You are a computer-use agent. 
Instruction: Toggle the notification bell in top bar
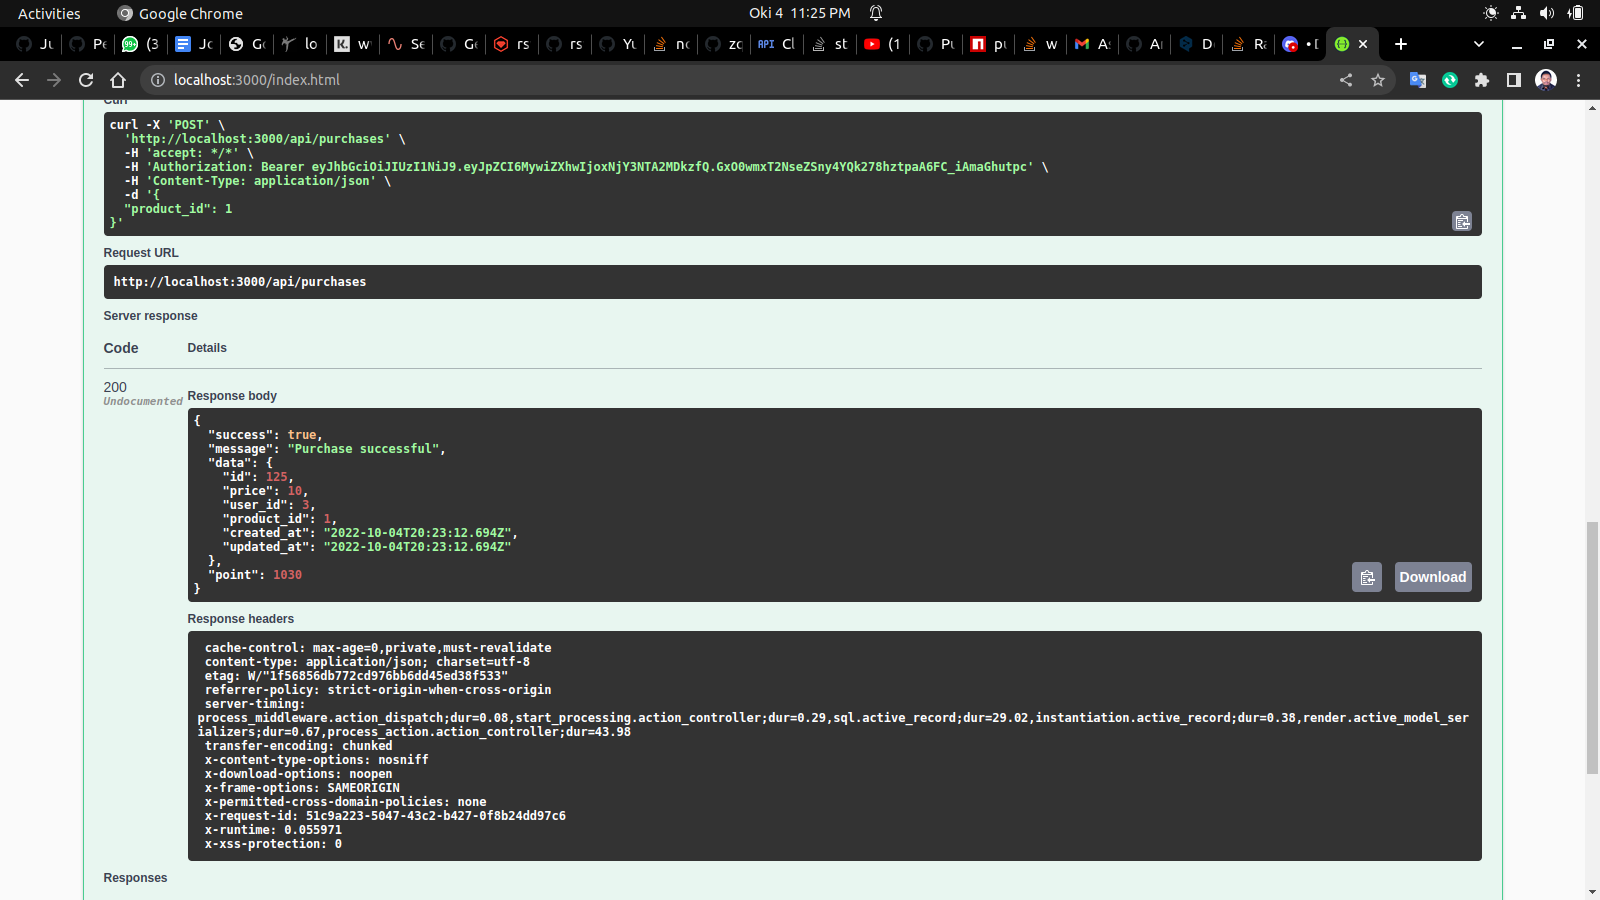(876, 13)
